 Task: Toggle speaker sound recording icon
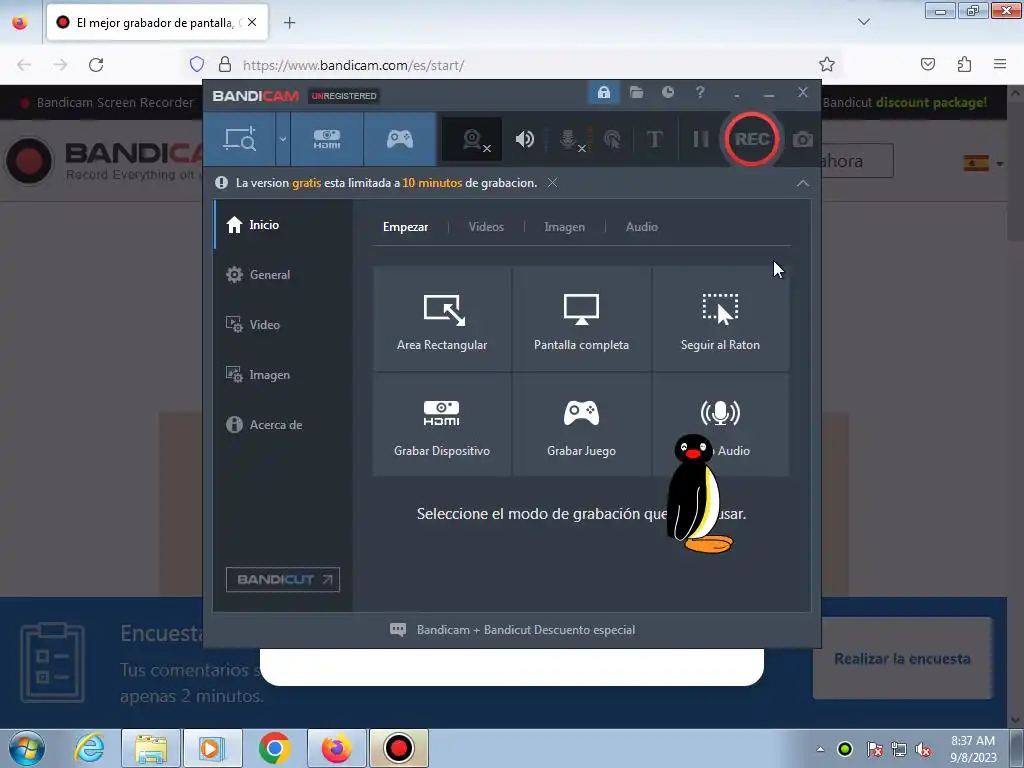[x=524, y=139]
